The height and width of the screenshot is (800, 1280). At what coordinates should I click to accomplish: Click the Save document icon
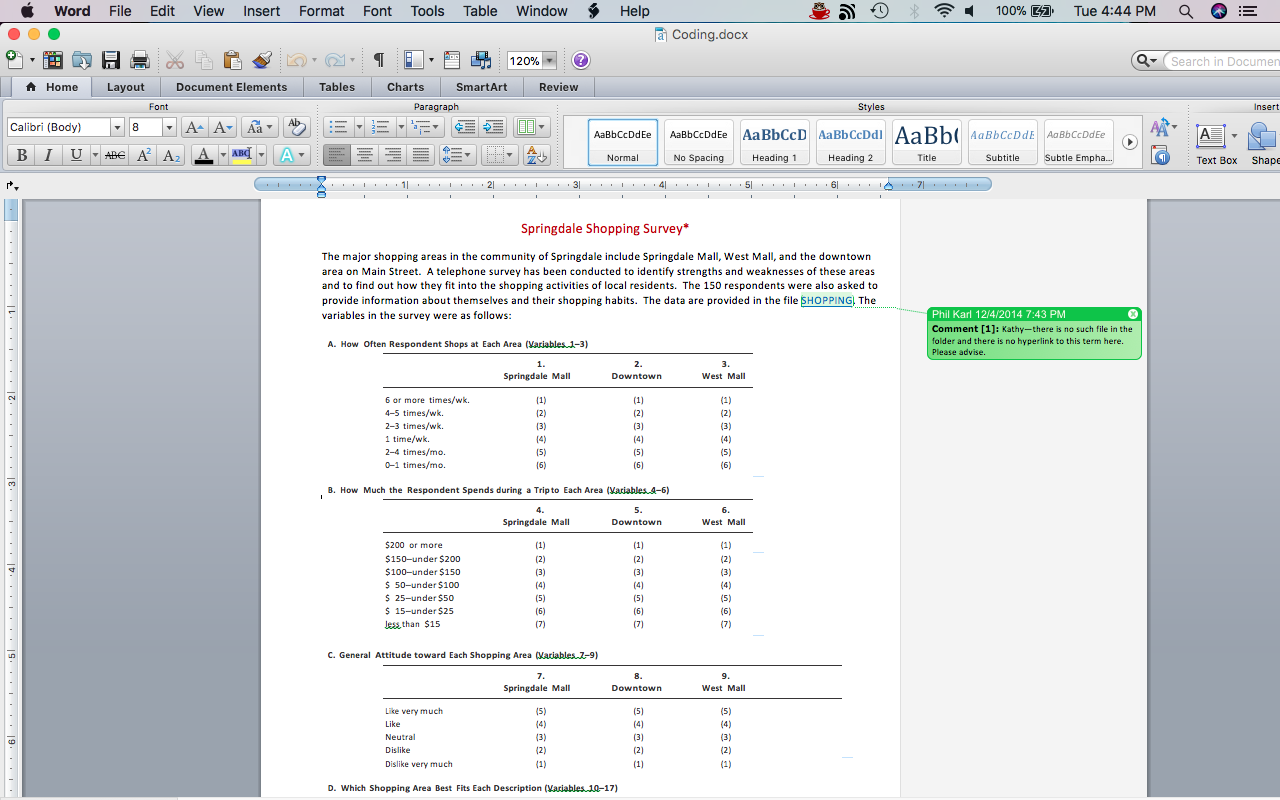[111, 61]
